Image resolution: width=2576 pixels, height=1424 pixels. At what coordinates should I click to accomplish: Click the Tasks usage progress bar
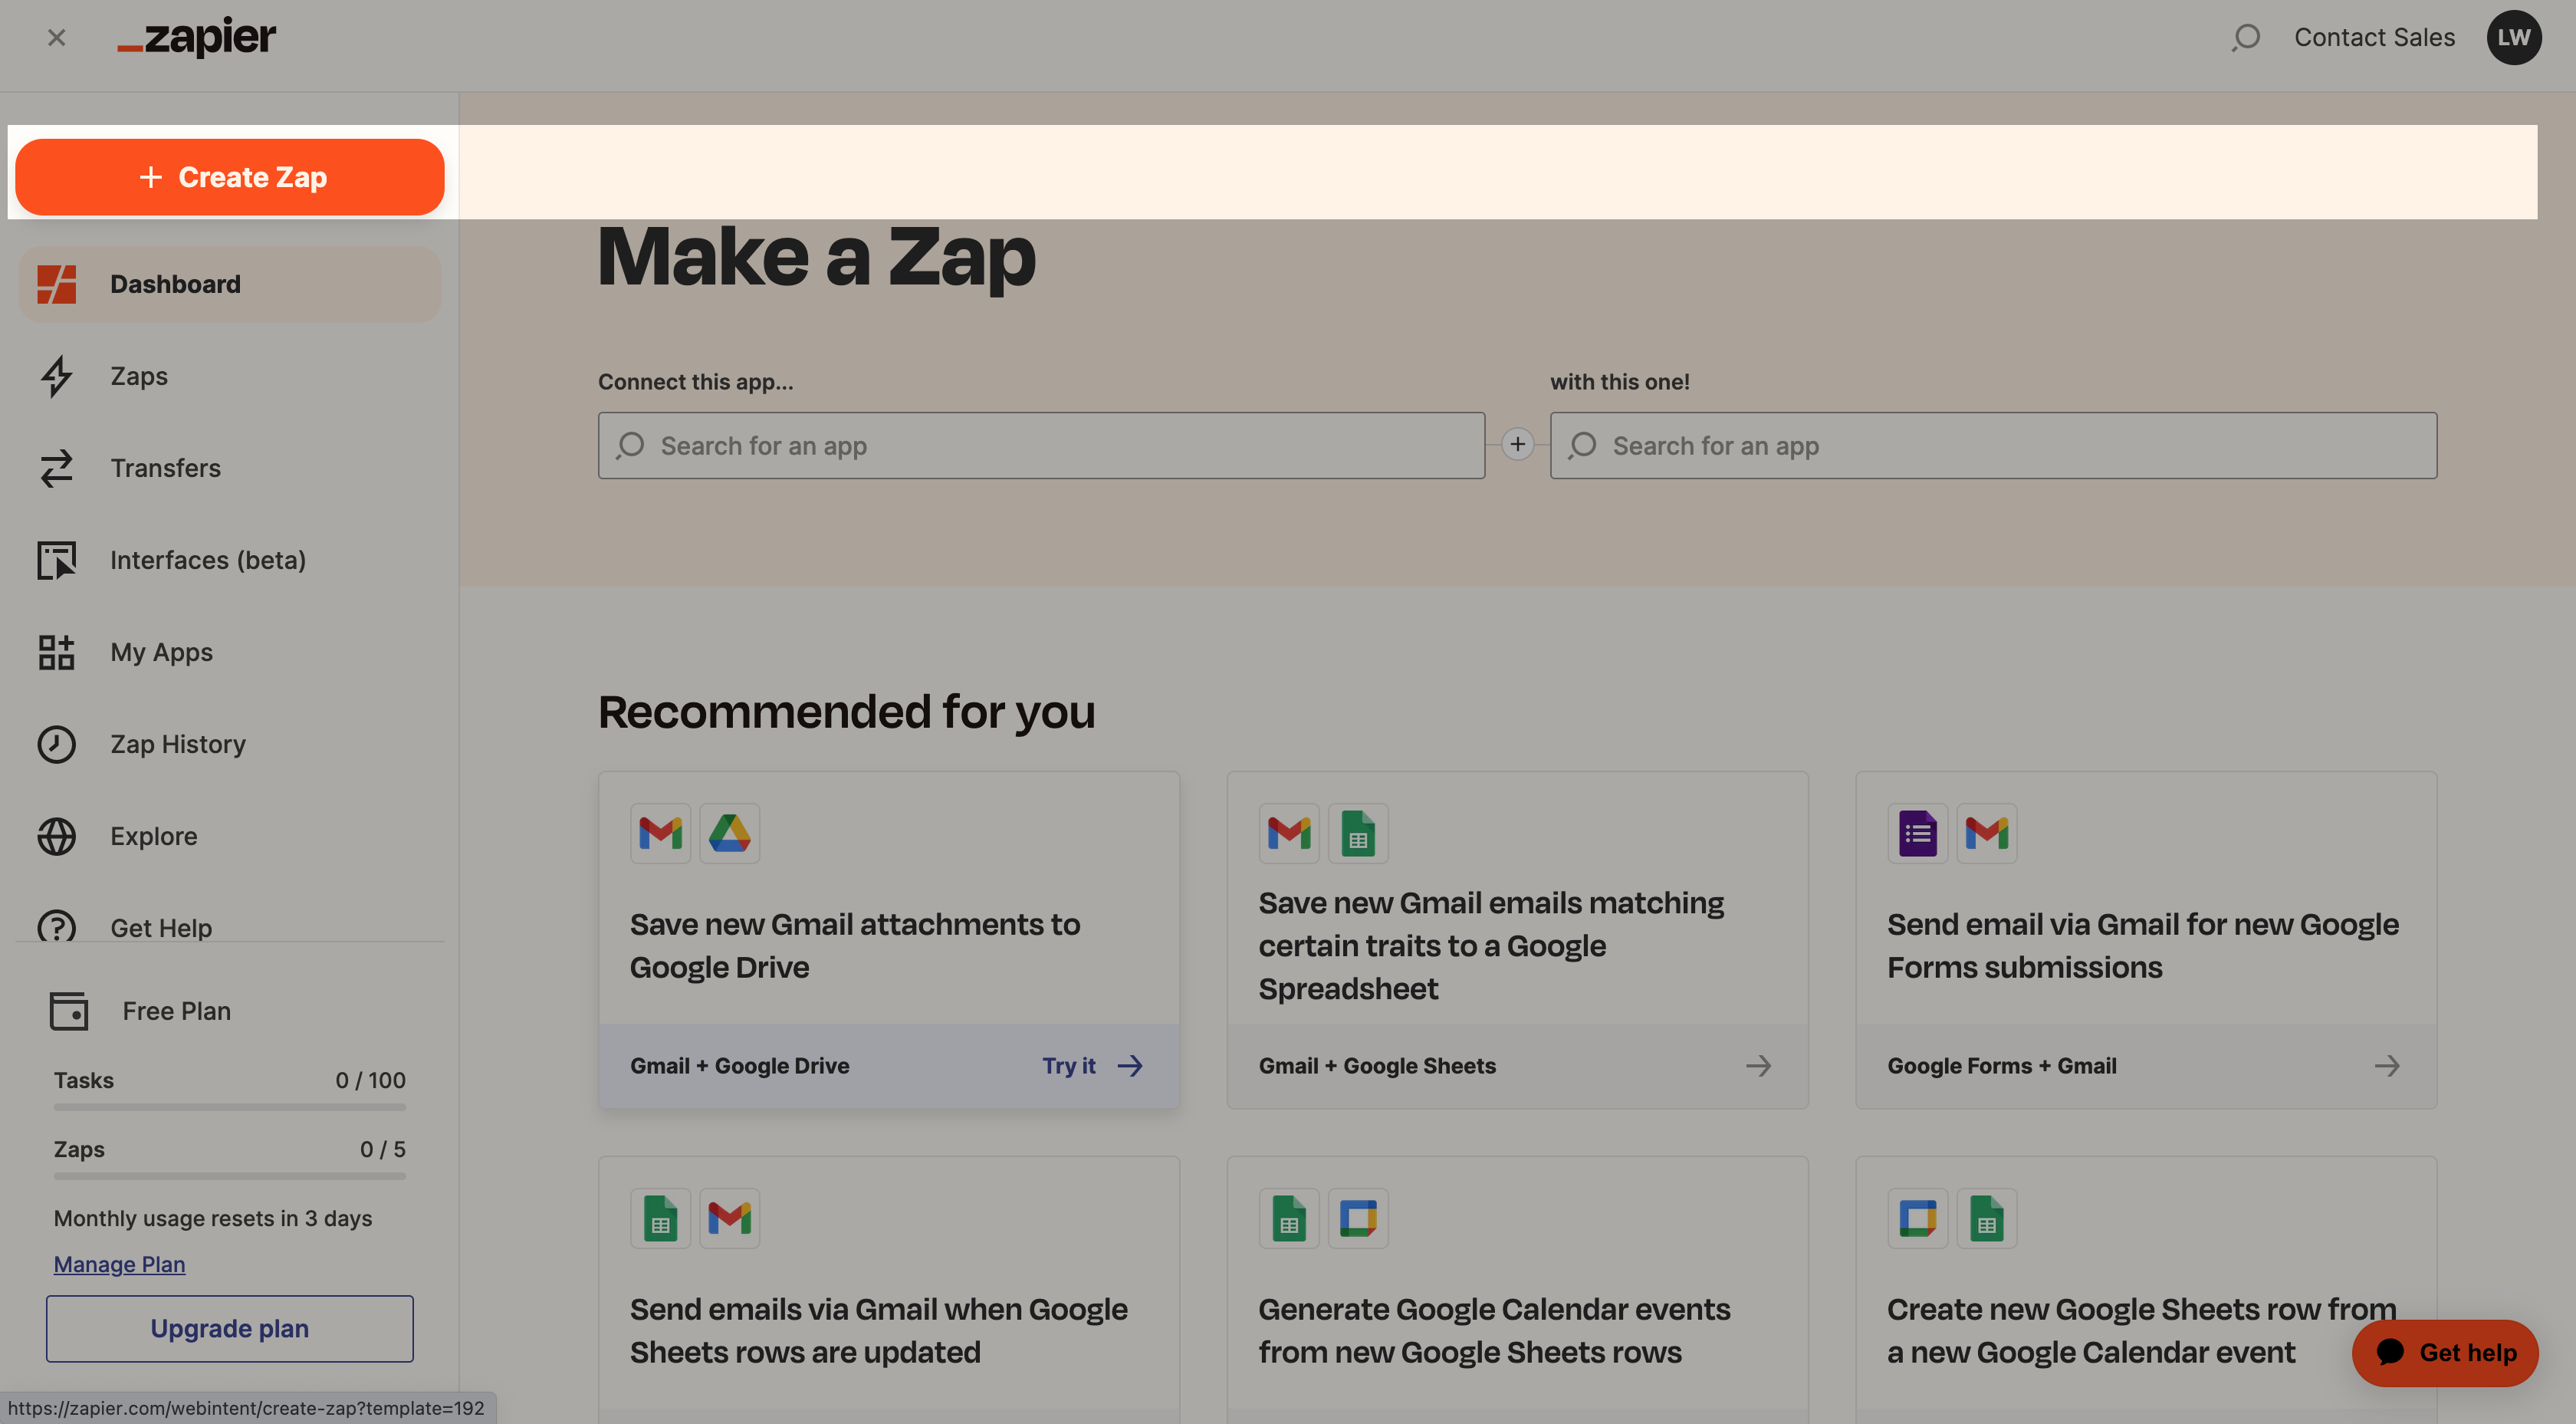[x=230, y=1107]
